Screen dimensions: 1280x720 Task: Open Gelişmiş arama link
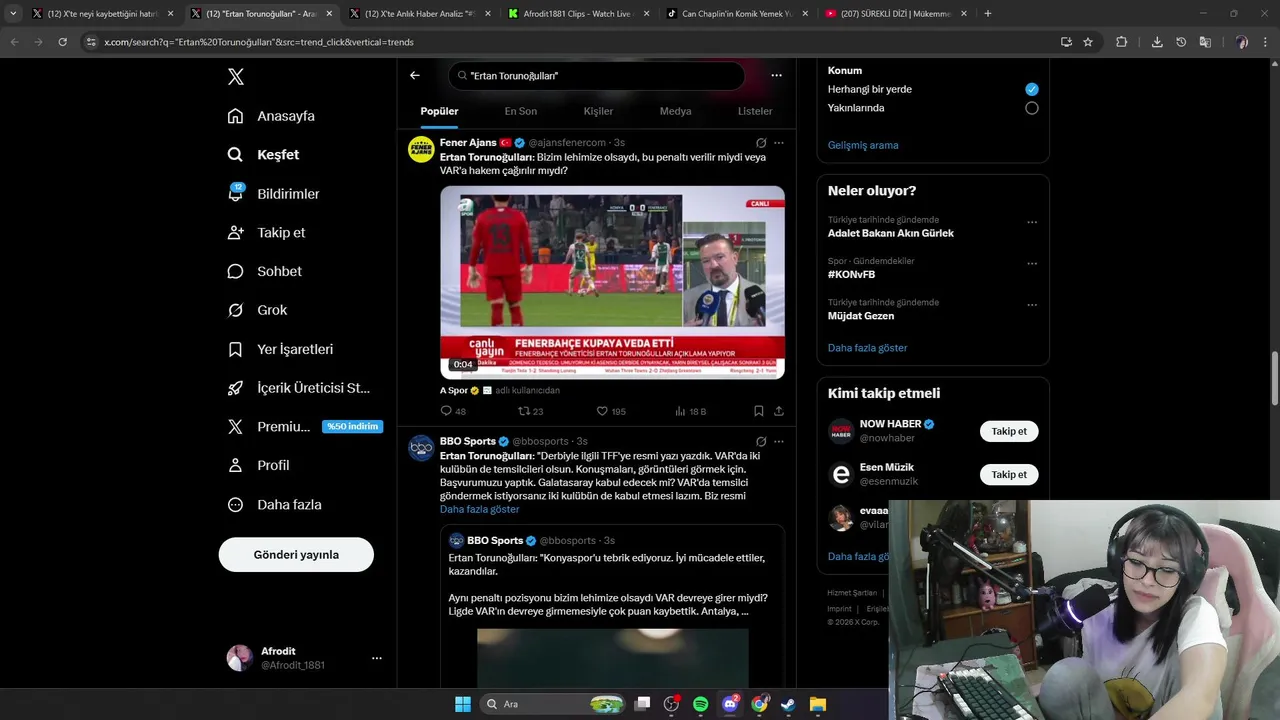pos(863,145)
